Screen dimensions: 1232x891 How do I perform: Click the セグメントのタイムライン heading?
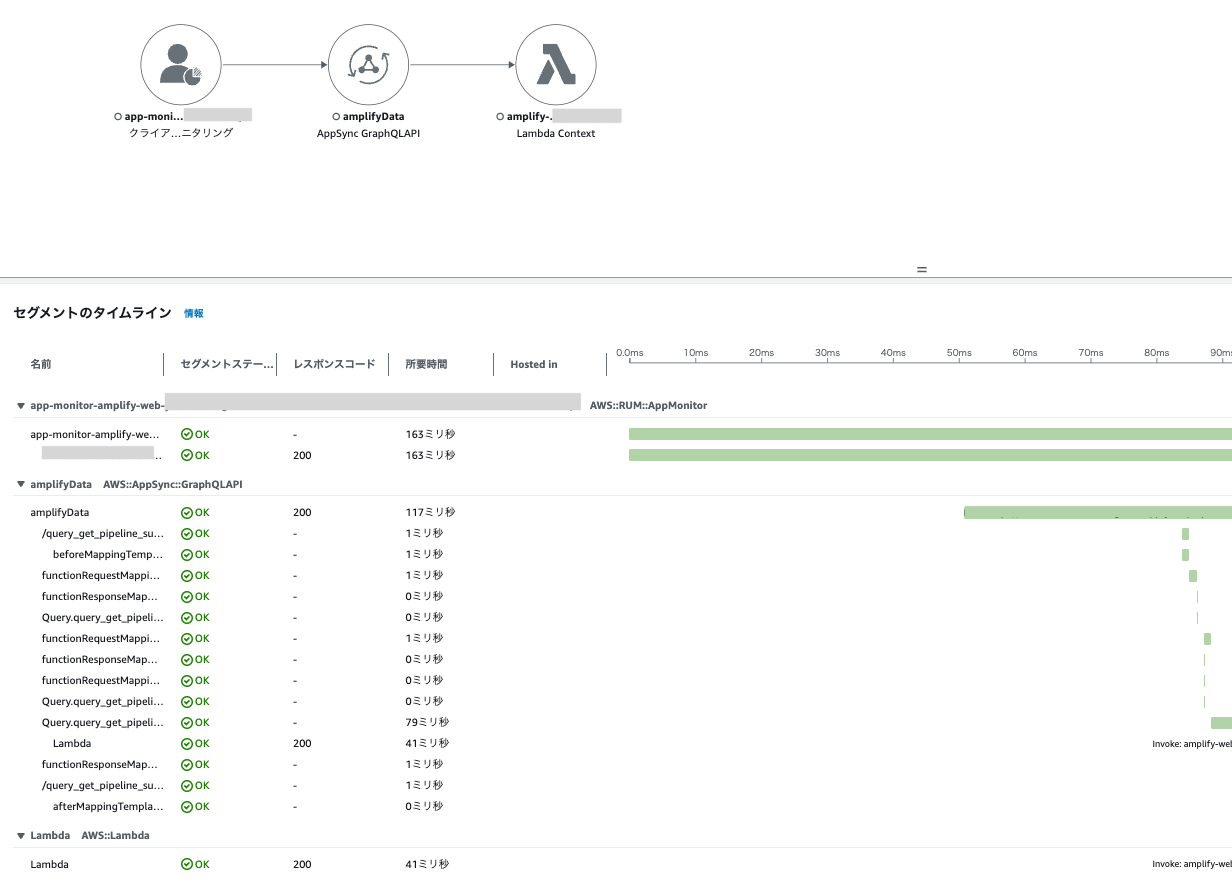pyautogui.click(x=92, y=313)
